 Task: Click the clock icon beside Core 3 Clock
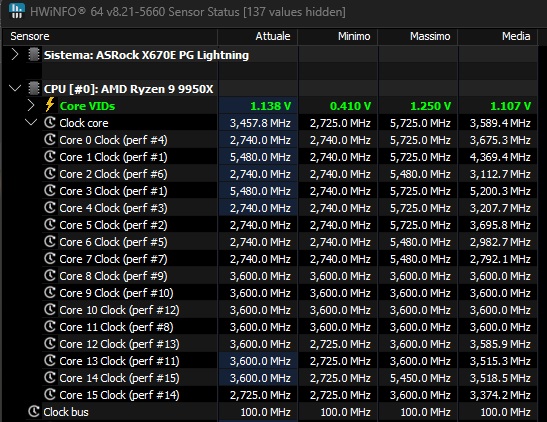coord(50,190)
